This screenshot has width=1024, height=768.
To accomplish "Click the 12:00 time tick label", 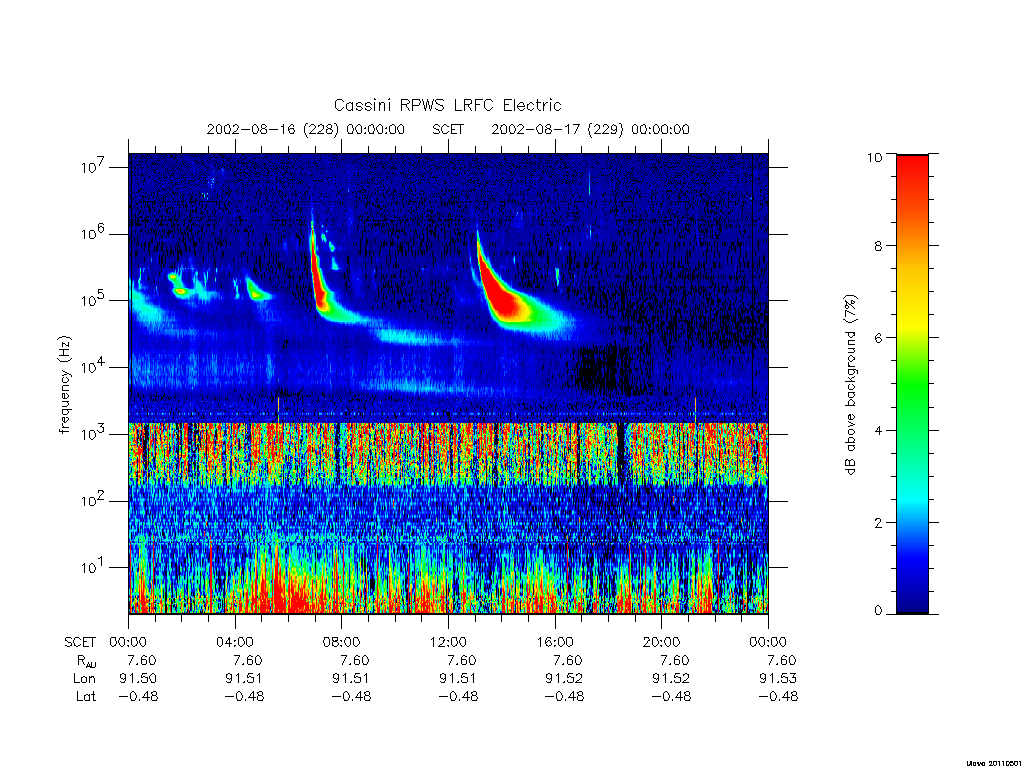I will [x=448, y=642].
